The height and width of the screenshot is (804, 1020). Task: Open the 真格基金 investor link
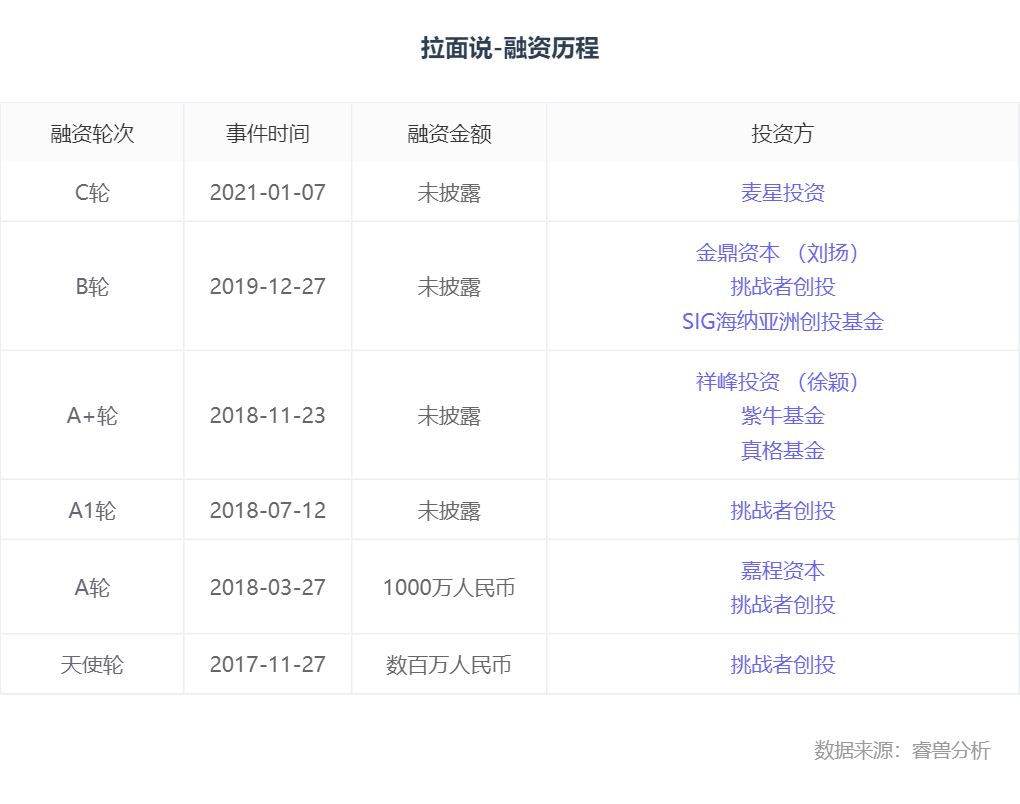[782, 451]
